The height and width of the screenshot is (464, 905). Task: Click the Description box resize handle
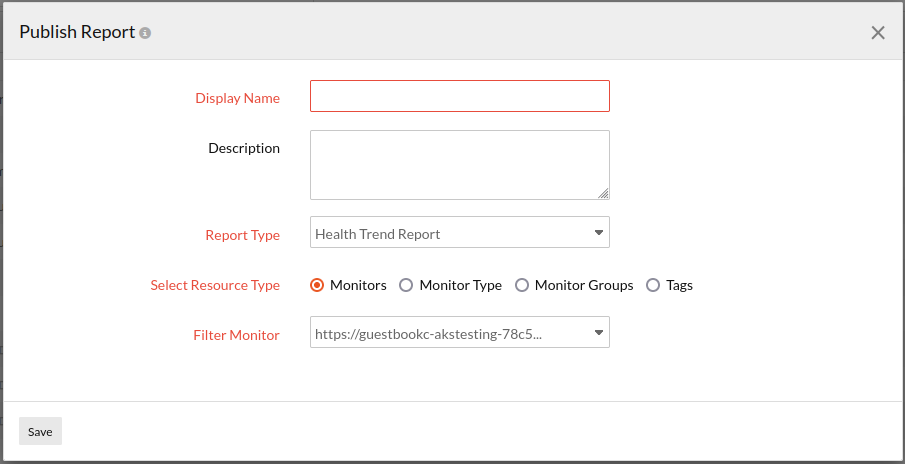[604, 194]
